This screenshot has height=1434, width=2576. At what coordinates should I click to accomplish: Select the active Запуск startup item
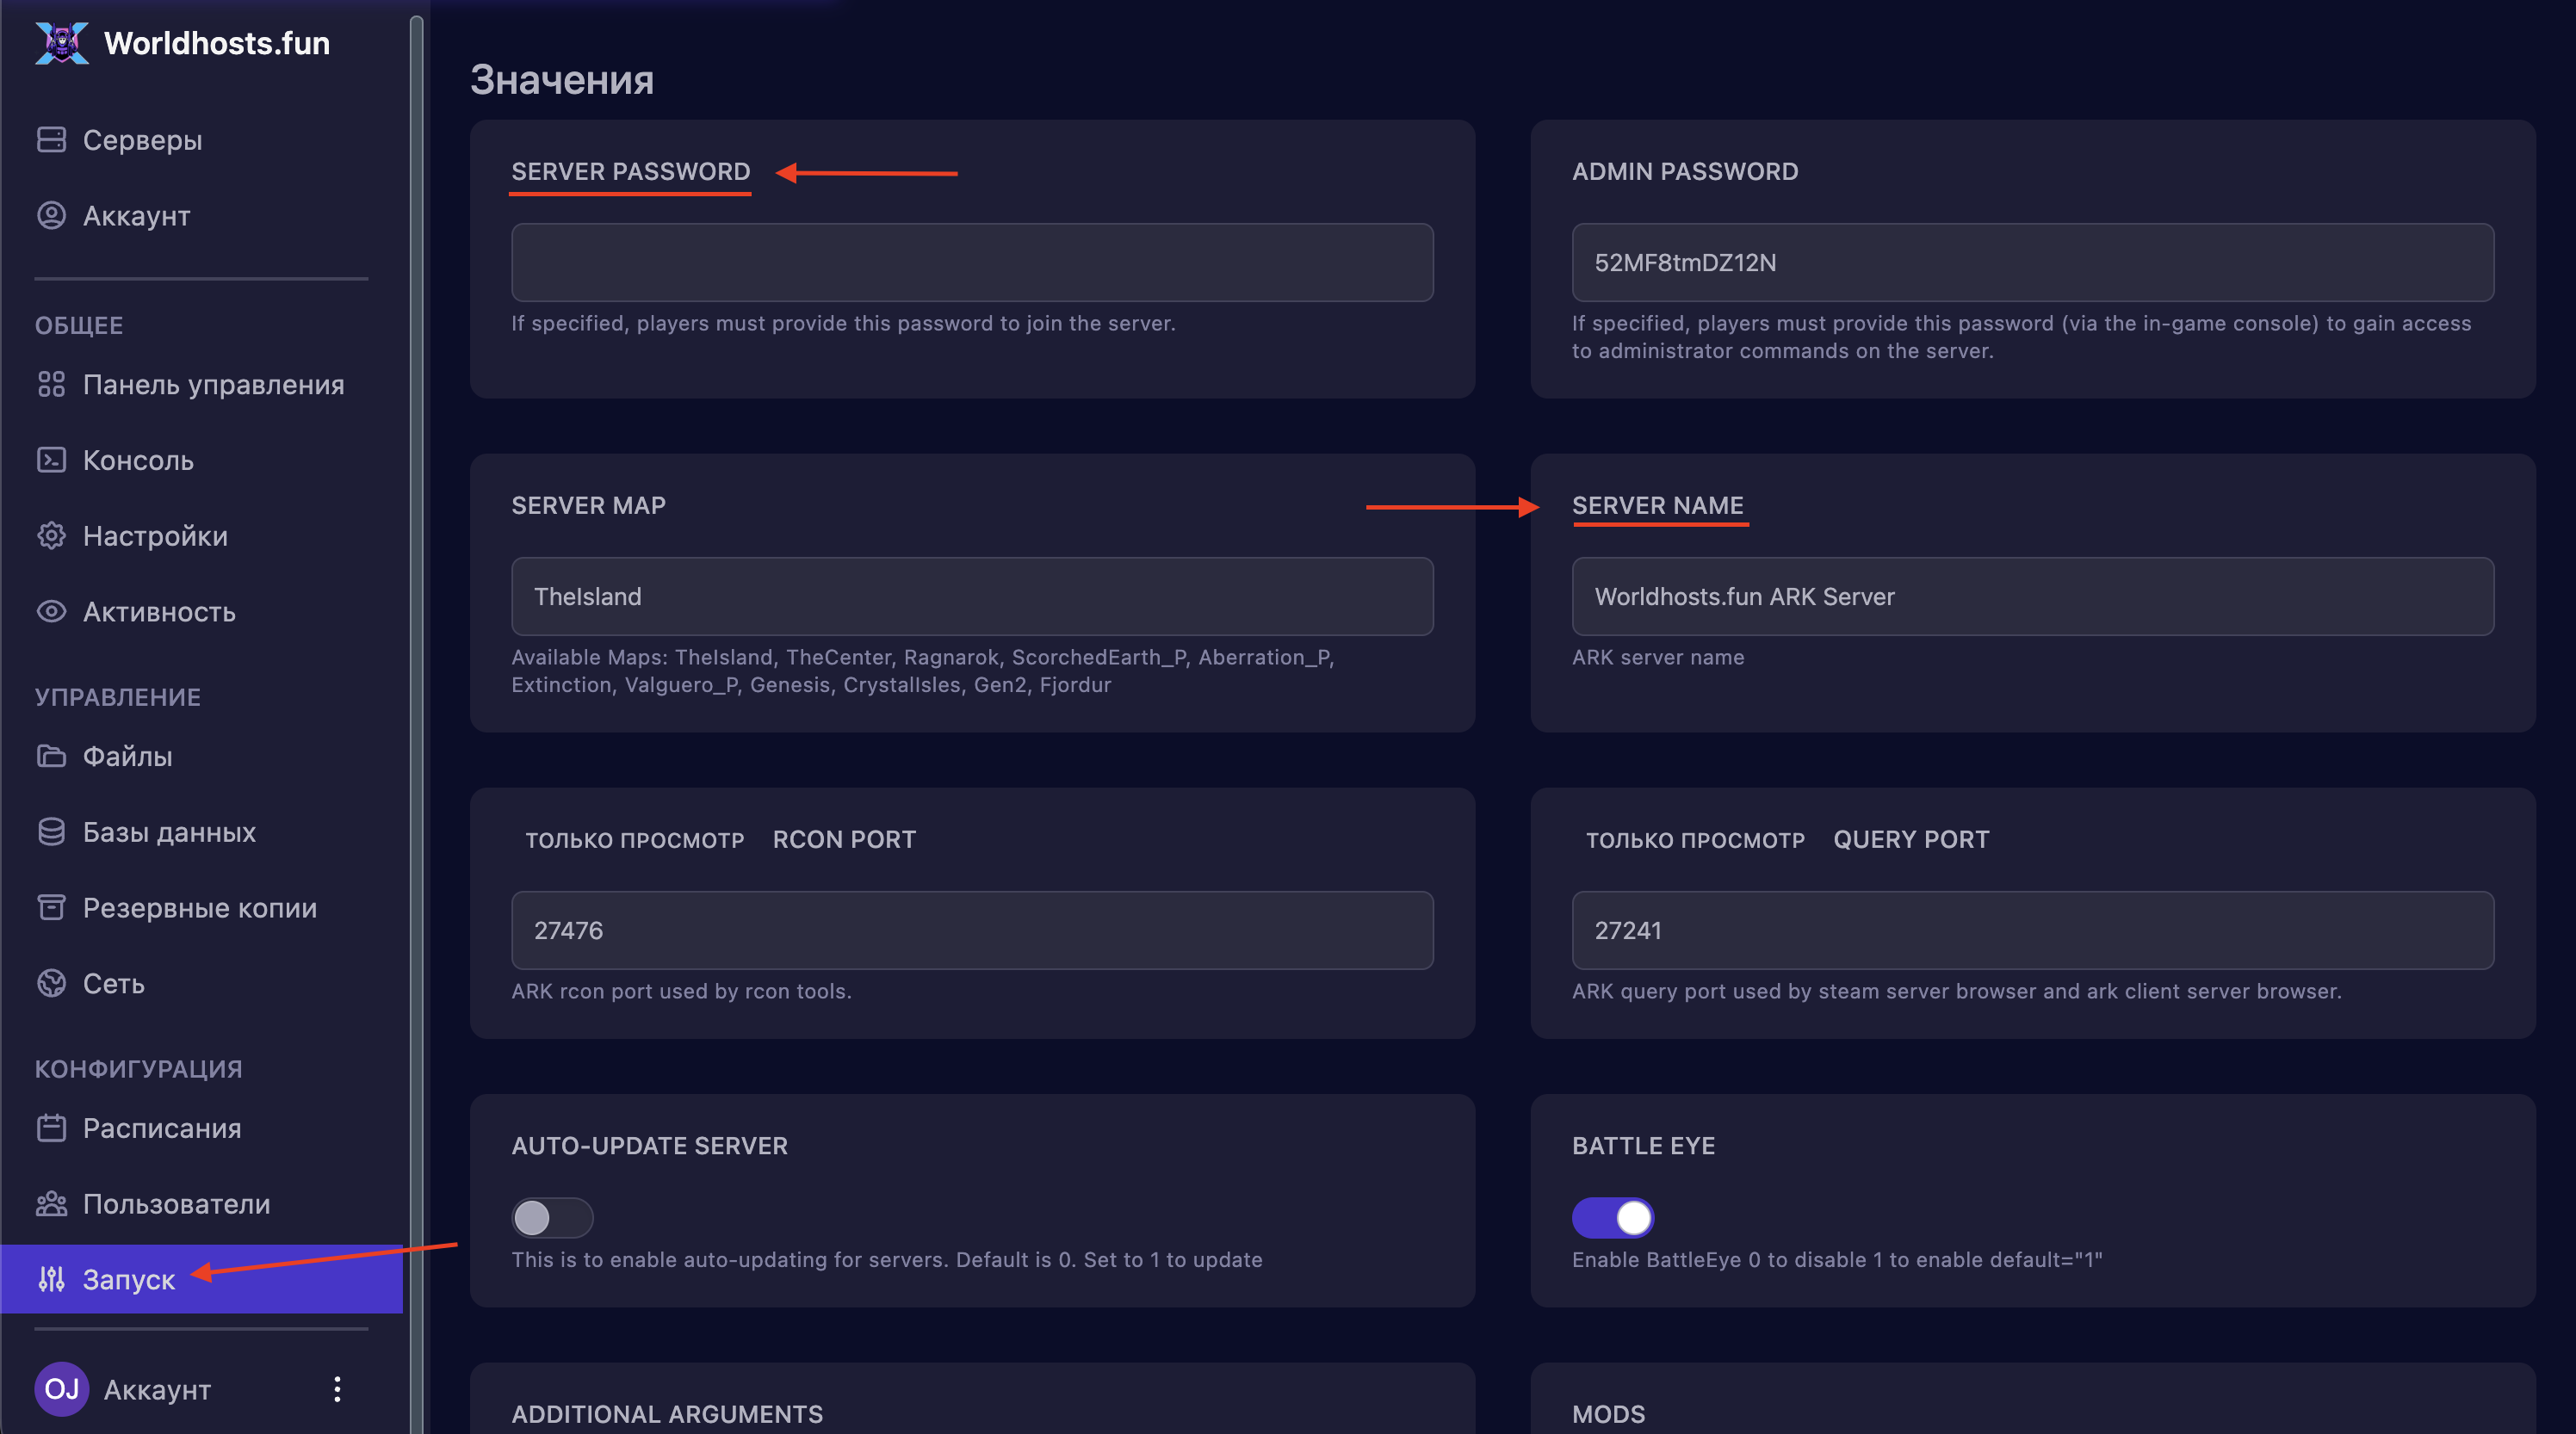tap(128, 1279)
